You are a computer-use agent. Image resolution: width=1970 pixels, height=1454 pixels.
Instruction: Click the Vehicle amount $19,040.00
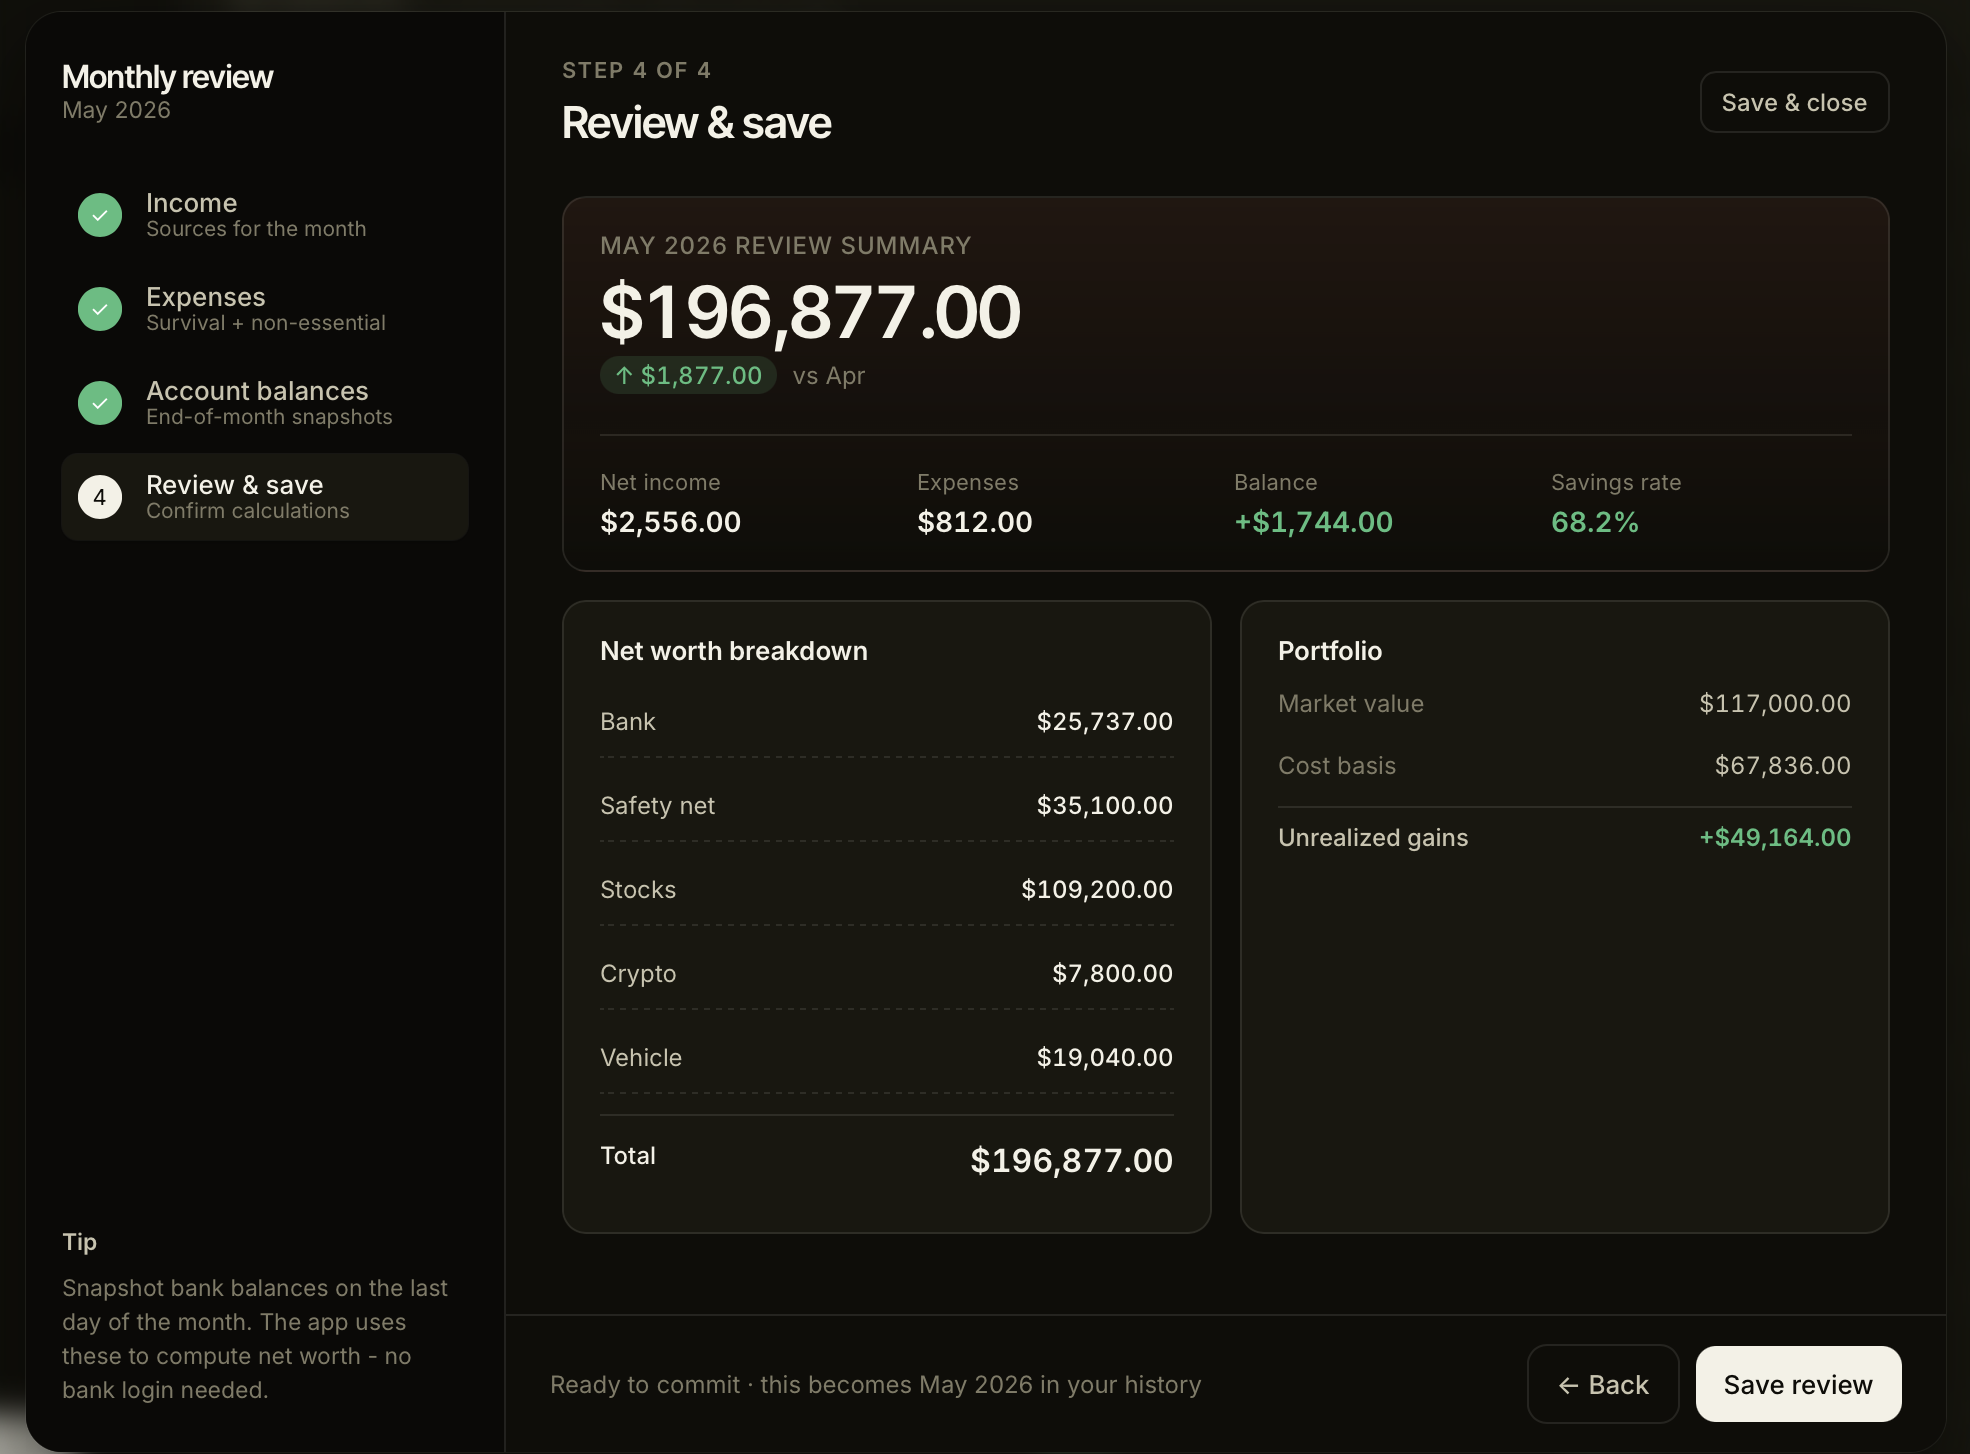pyautogui.click(x=1104, y=1057)
